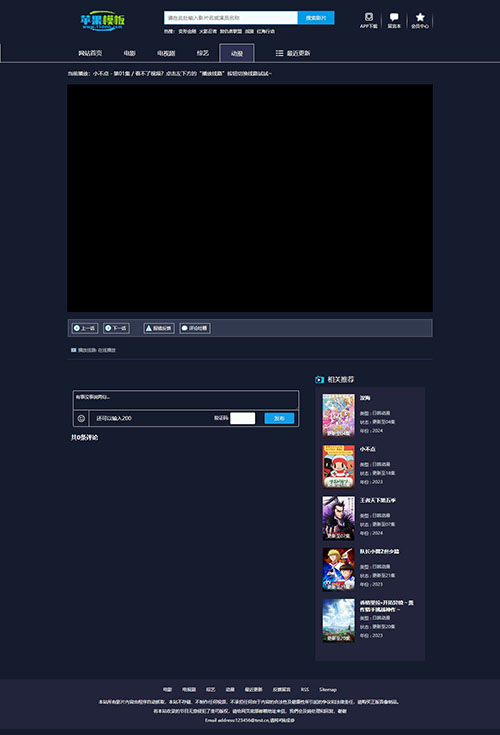Click the white verification code input box
Image resolution: width=500 pixels, height=735 pixels.
coord(243,418)
